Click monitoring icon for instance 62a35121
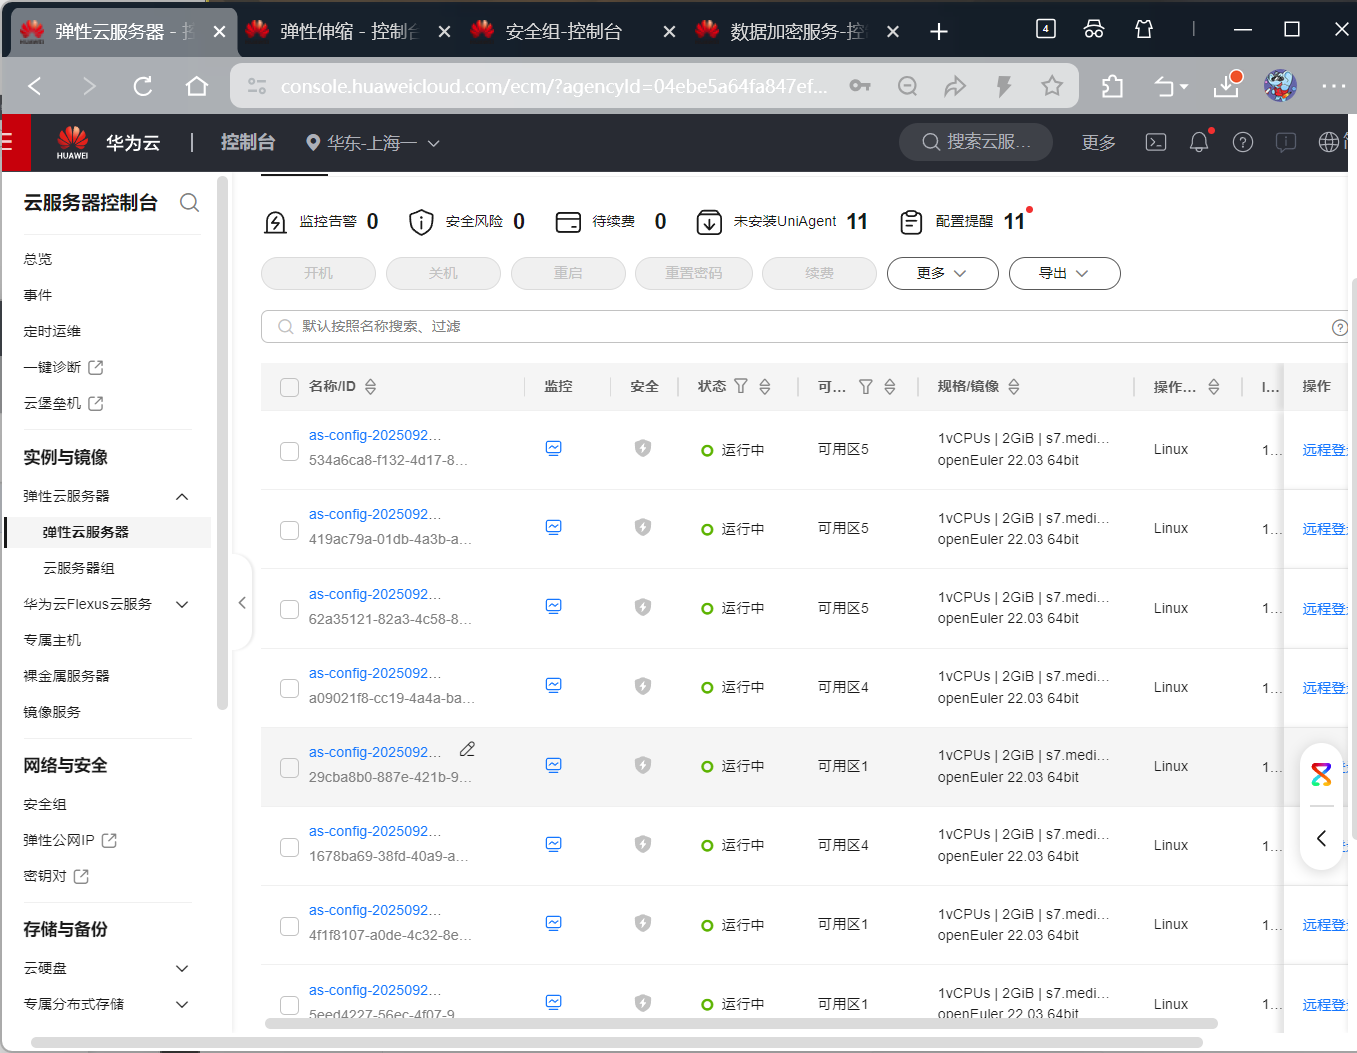This screenshot has height=1053, width=1357. (x=553, y=606)
